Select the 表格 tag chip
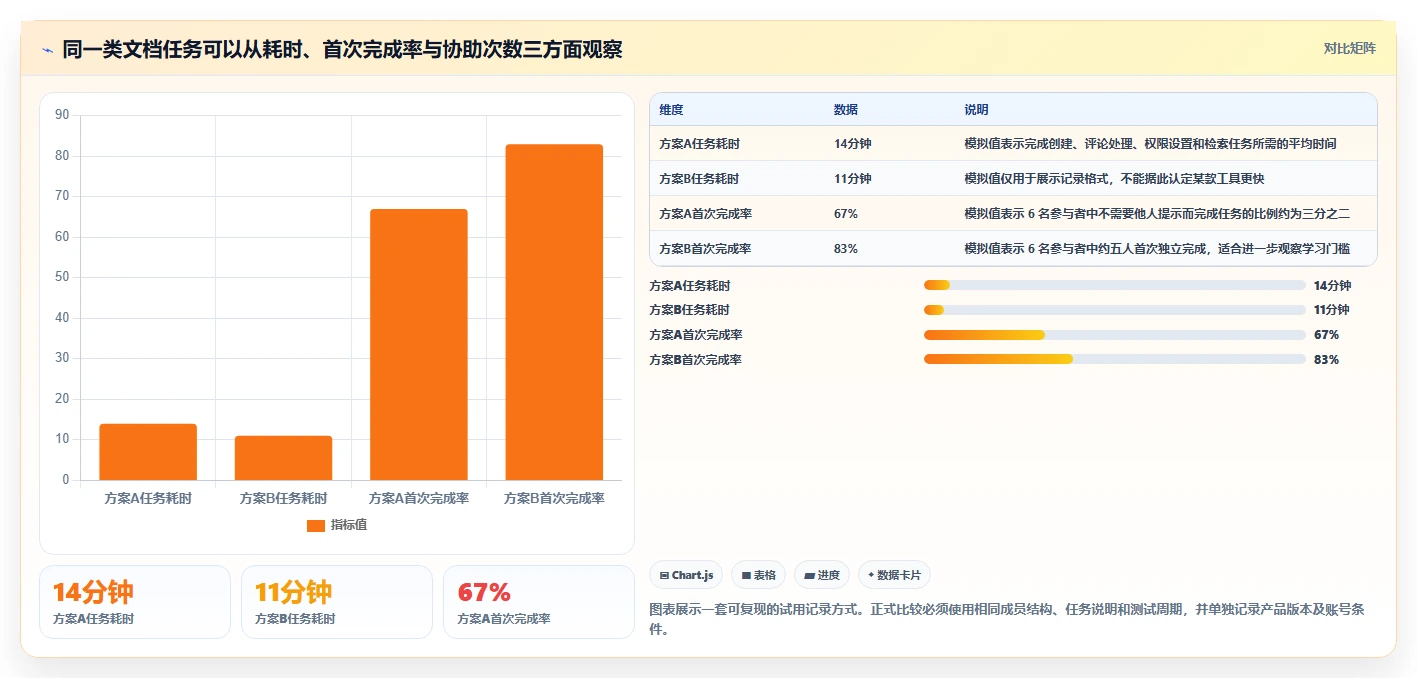Screen dimensions: 1417x678 coord(758,575)
